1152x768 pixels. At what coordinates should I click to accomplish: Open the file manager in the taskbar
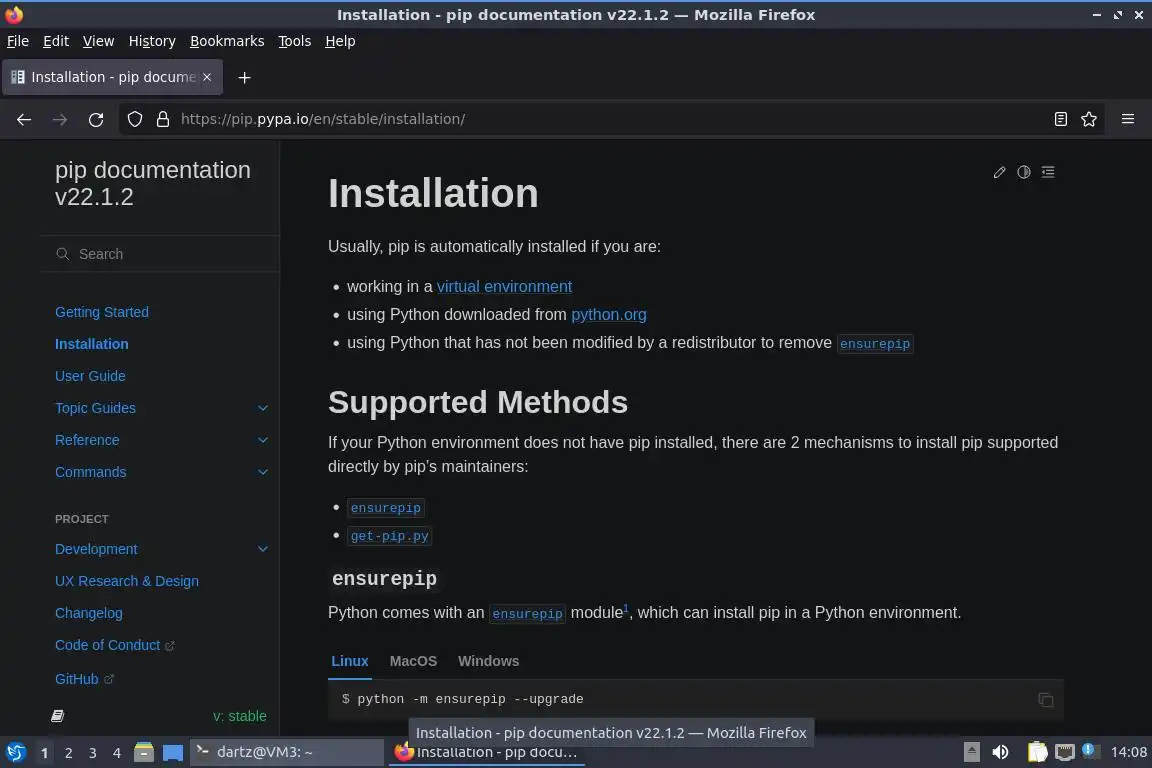point(144,753)
